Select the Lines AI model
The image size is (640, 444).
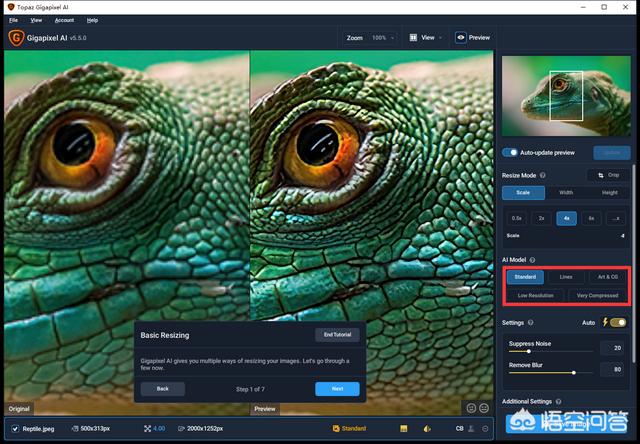pyautogui.click(x=566, y=277)
